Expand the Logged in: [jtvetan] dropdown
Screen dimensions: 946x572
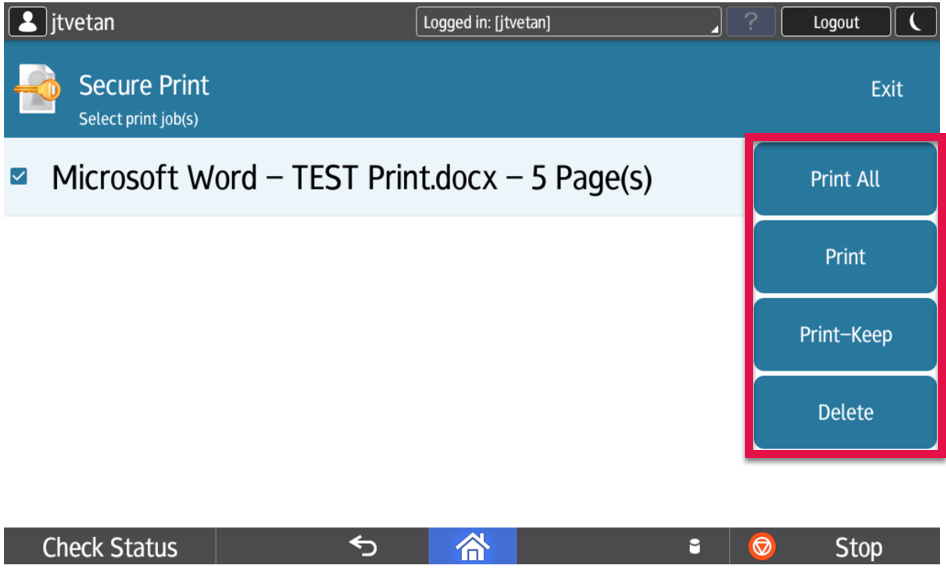tap(568, 22)
